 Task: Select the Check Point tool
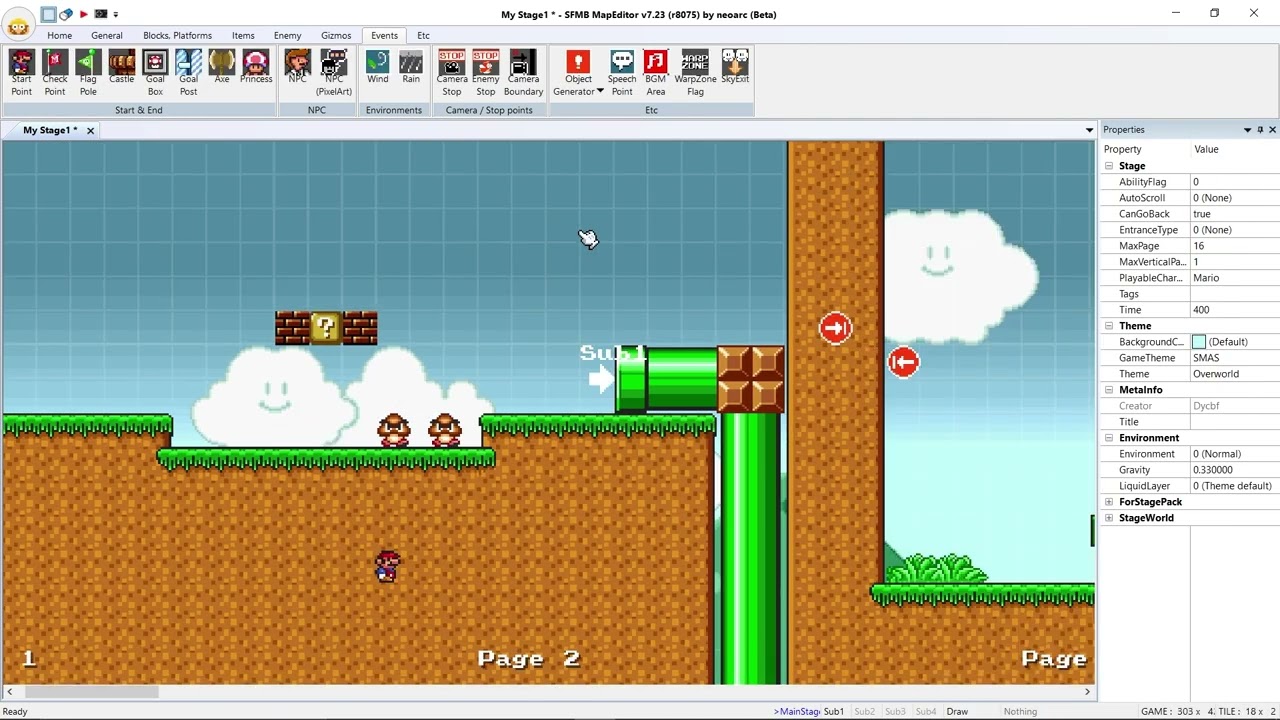(x=55, y=73)
